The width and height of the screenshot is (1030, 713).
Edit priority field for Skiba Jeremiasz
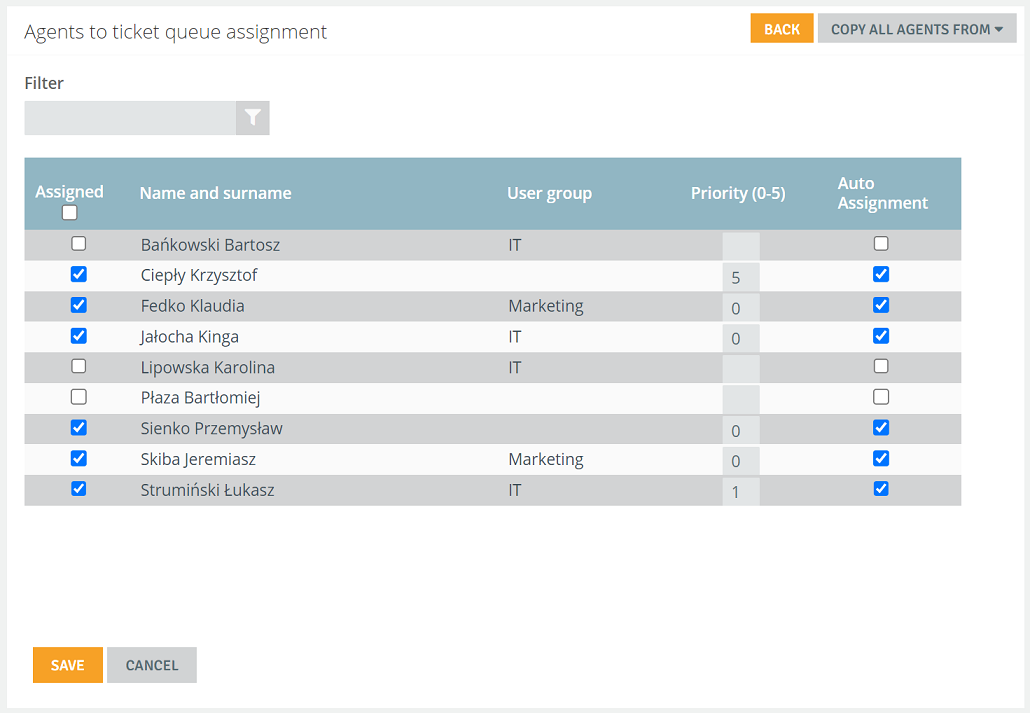(x=741, y=461)
